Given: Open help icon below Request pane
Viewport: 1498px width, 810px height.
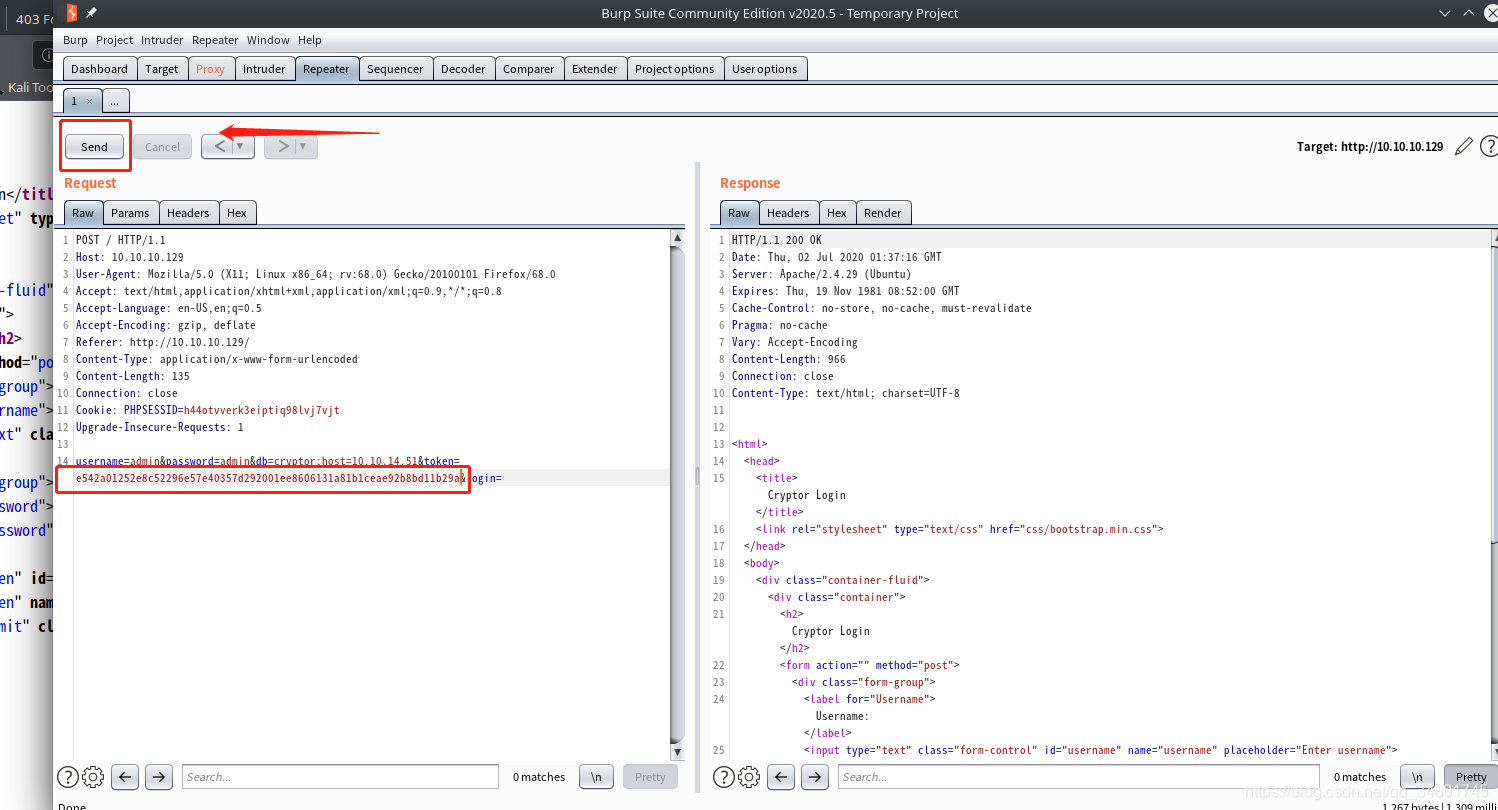Looking at the screenshot, I should 67,777.
